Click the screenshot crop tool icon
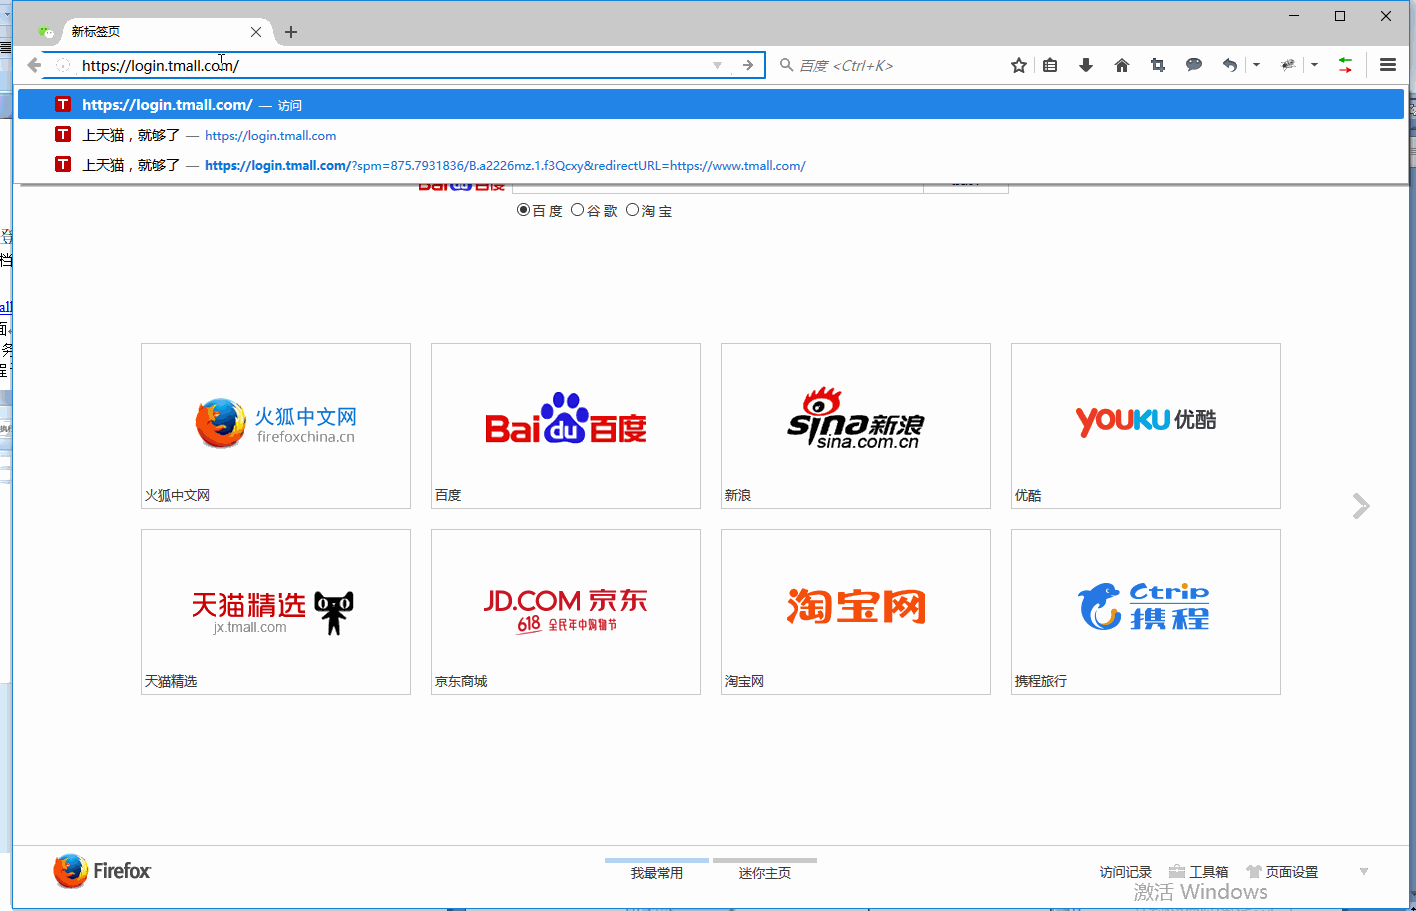The image size is (1416, 911). pyautogui.click(x=1158, y=65)
